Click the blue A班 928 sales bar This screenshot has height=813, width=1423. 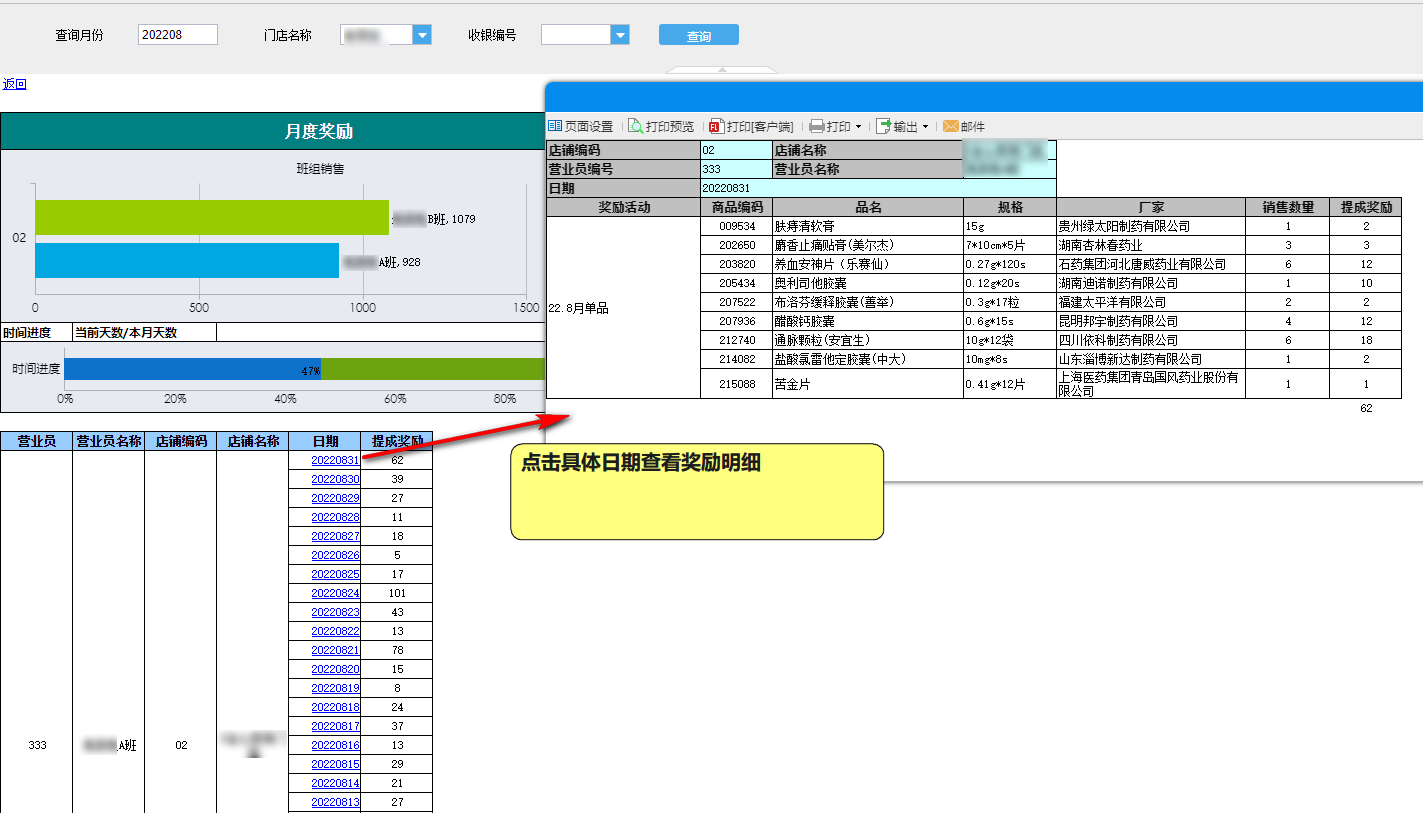[187, 260]
